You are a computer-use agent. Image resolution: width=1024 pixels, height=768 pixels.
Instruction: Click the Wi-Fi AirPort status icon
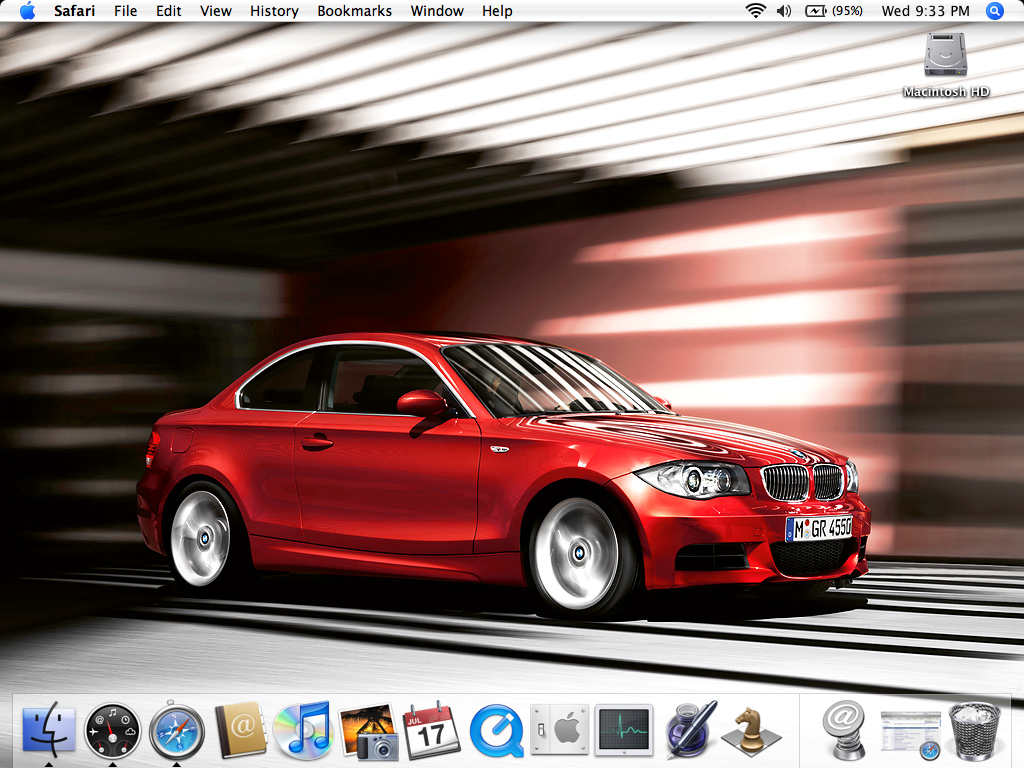[756, 10]
